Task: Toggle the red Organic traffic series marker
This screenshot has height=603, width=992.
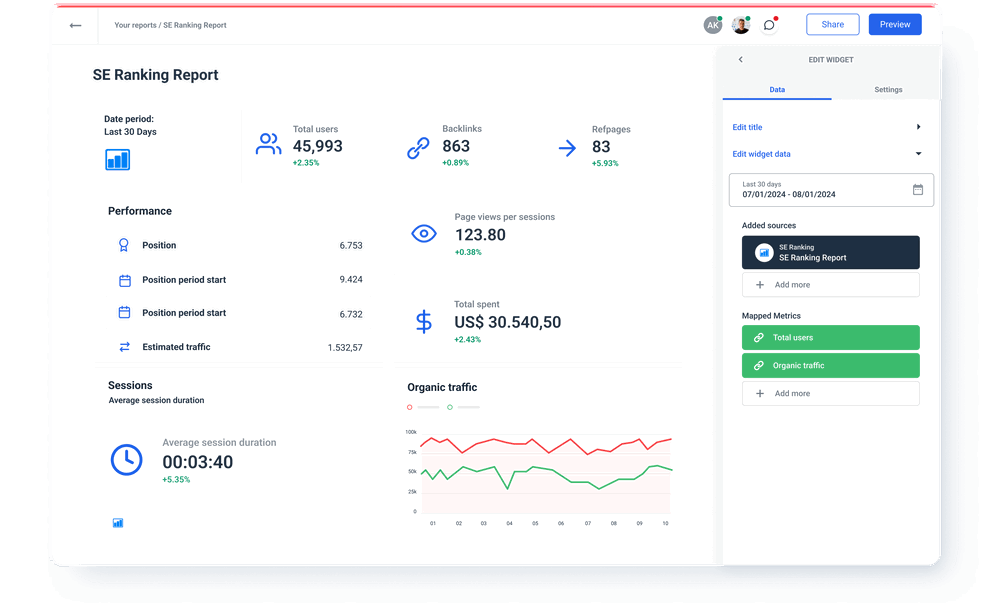Action: [409, 408]
